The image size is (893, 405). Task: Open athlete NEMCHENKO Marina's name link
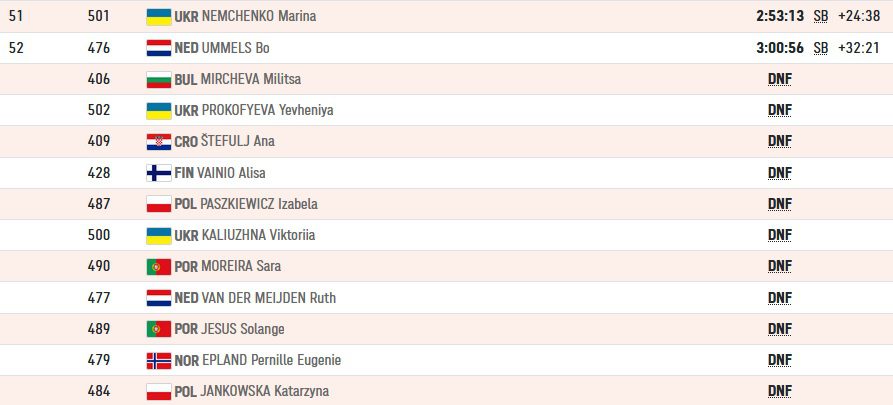point(259,16)
